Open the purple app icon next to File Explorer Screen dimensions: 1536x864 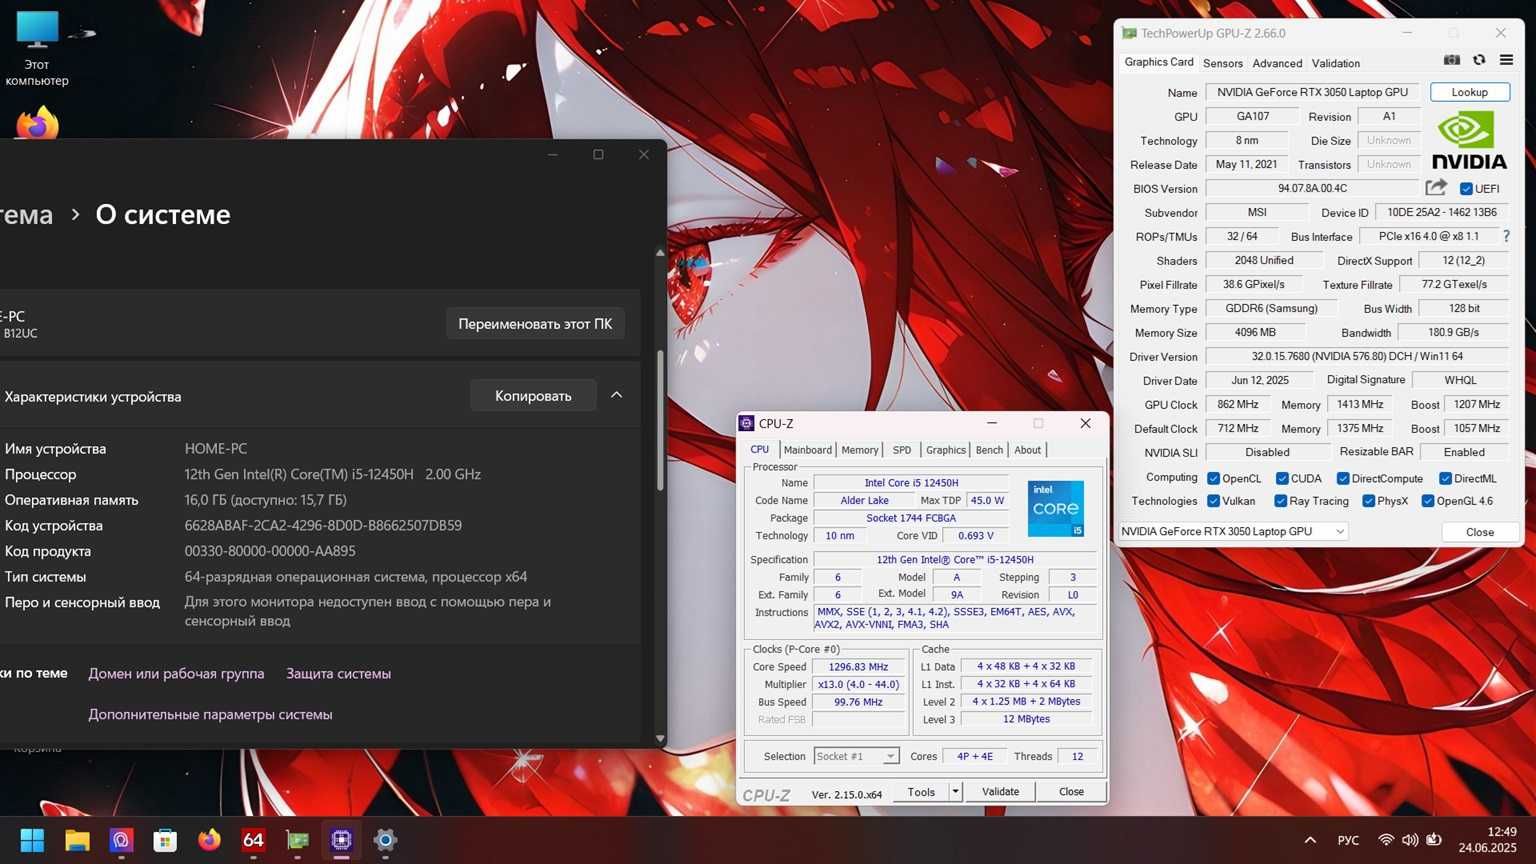(x=121, y=840)
